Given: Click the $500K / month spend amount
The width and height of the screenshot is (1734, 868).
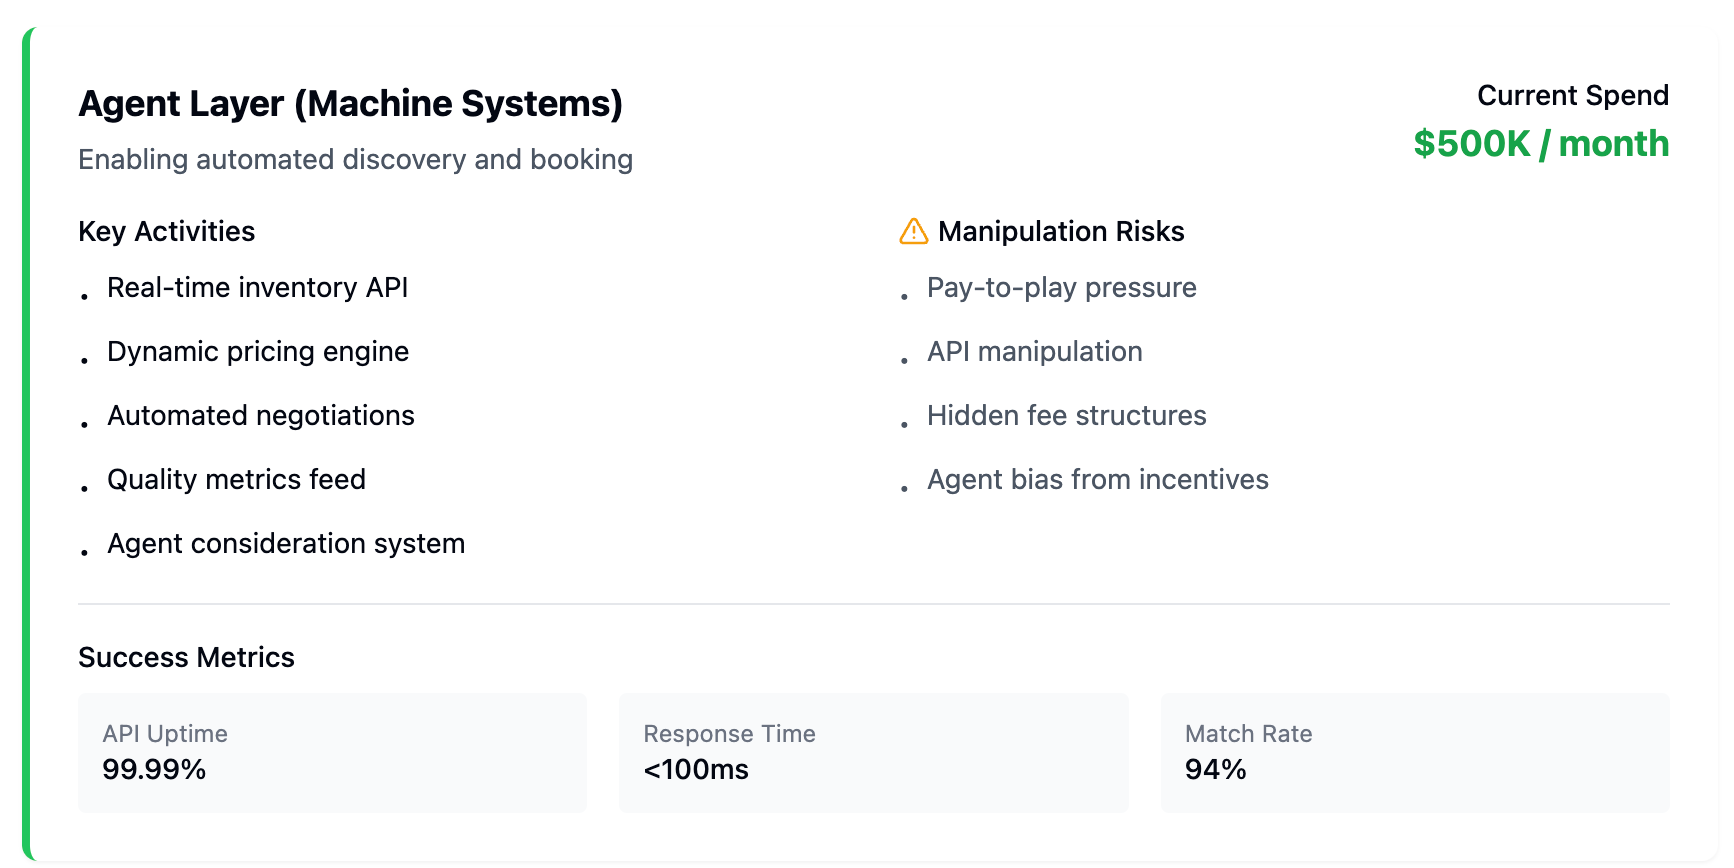Looking at the screenshot, I should (x=1541, y=144).
